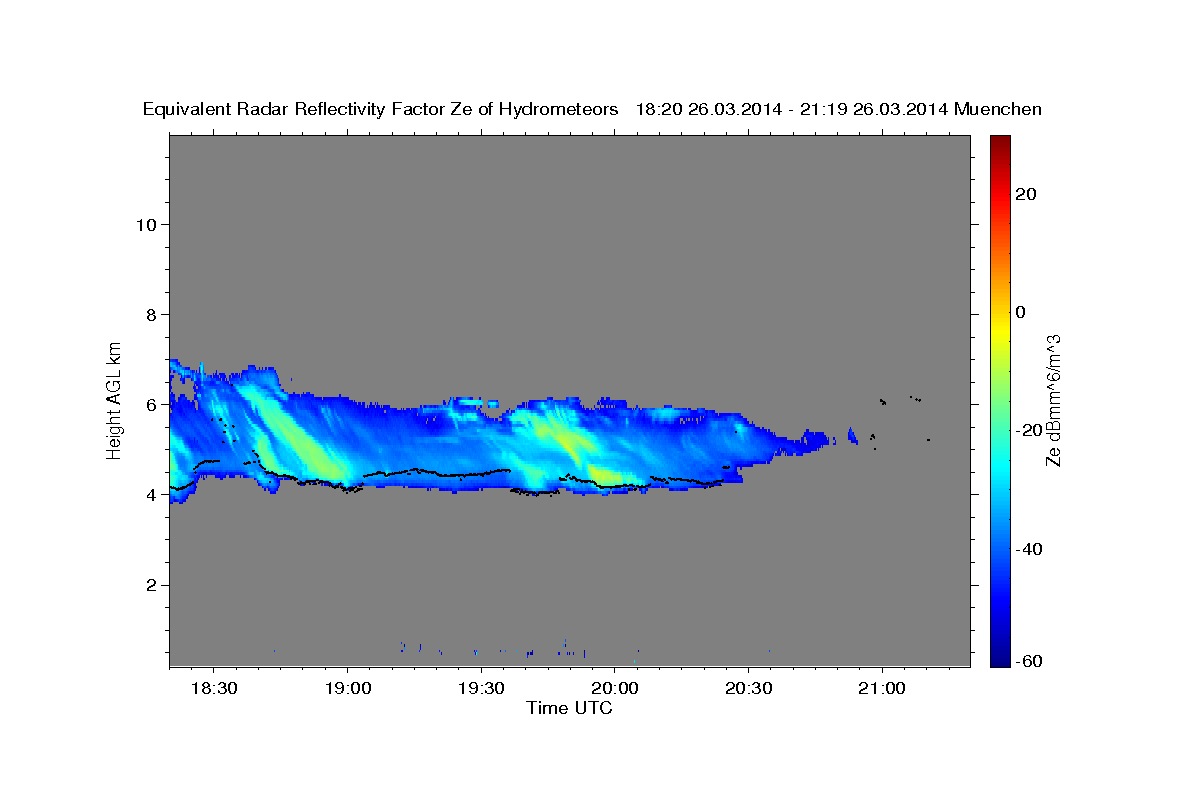
Task: Click the dark blue bottom of the colorbar
Action: [x=998, y=657]
